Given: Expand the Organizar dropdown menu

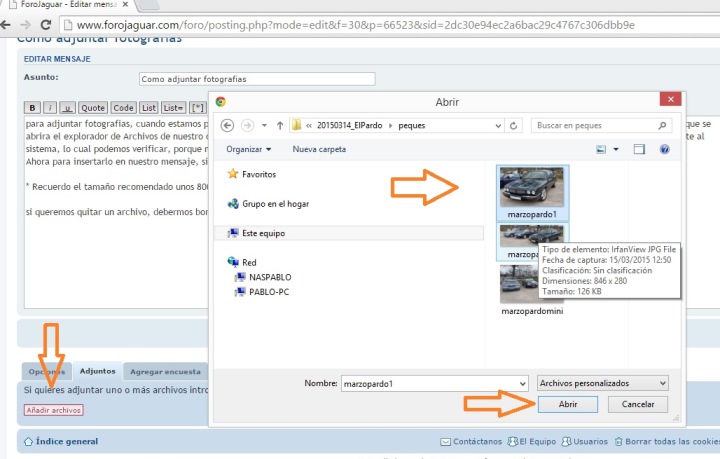Looking at the screenshot, I should [x=249, y=149].
